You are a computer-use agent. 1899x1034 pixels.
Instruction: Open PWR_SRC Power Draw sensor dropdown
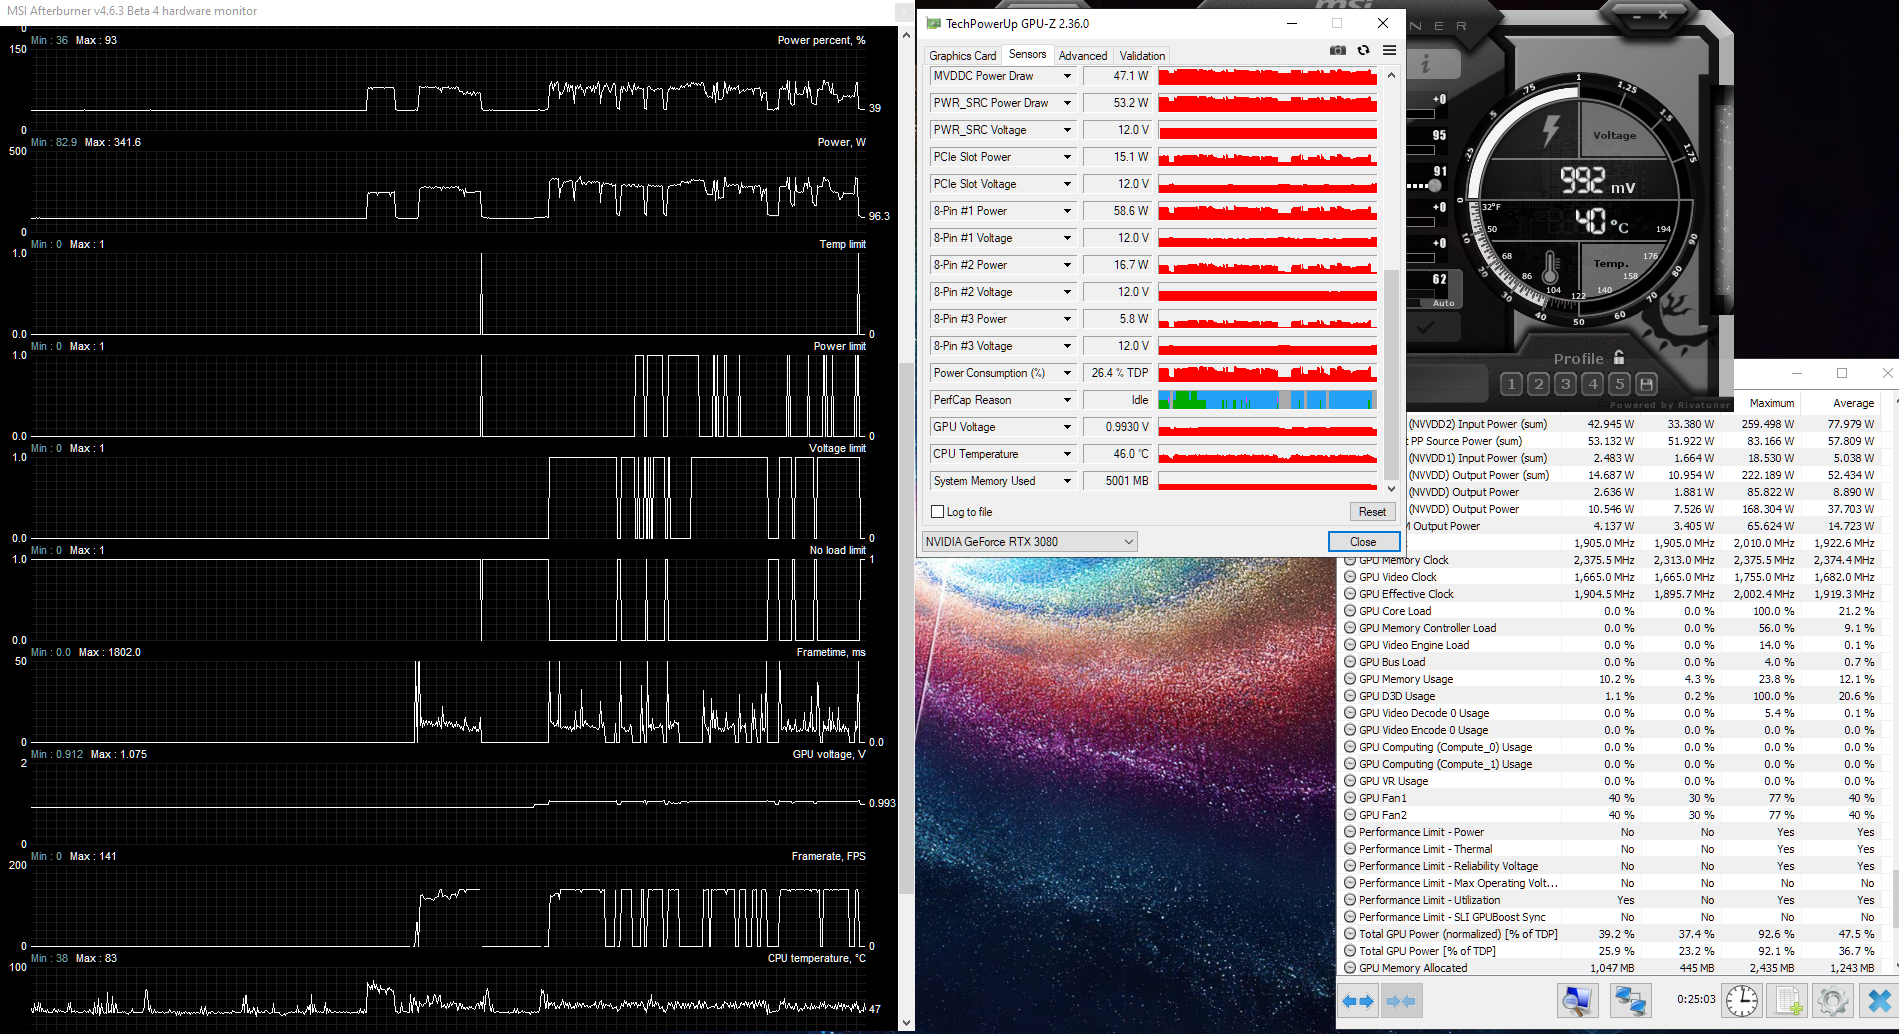(x=1067, y=103)
